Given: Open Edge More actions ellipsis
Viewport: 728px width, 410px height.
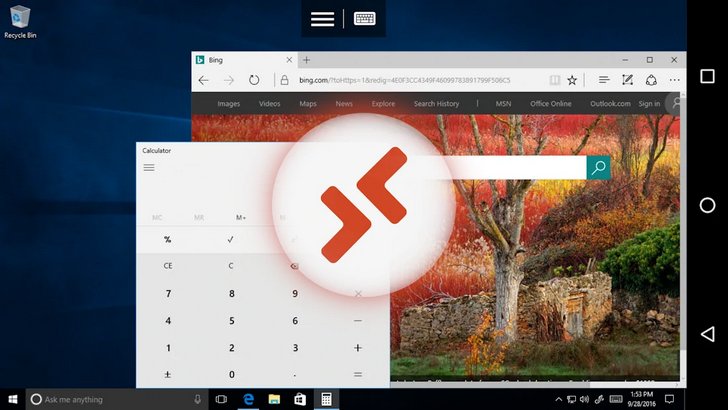Looking at the screenshot, I should (674, 80).
